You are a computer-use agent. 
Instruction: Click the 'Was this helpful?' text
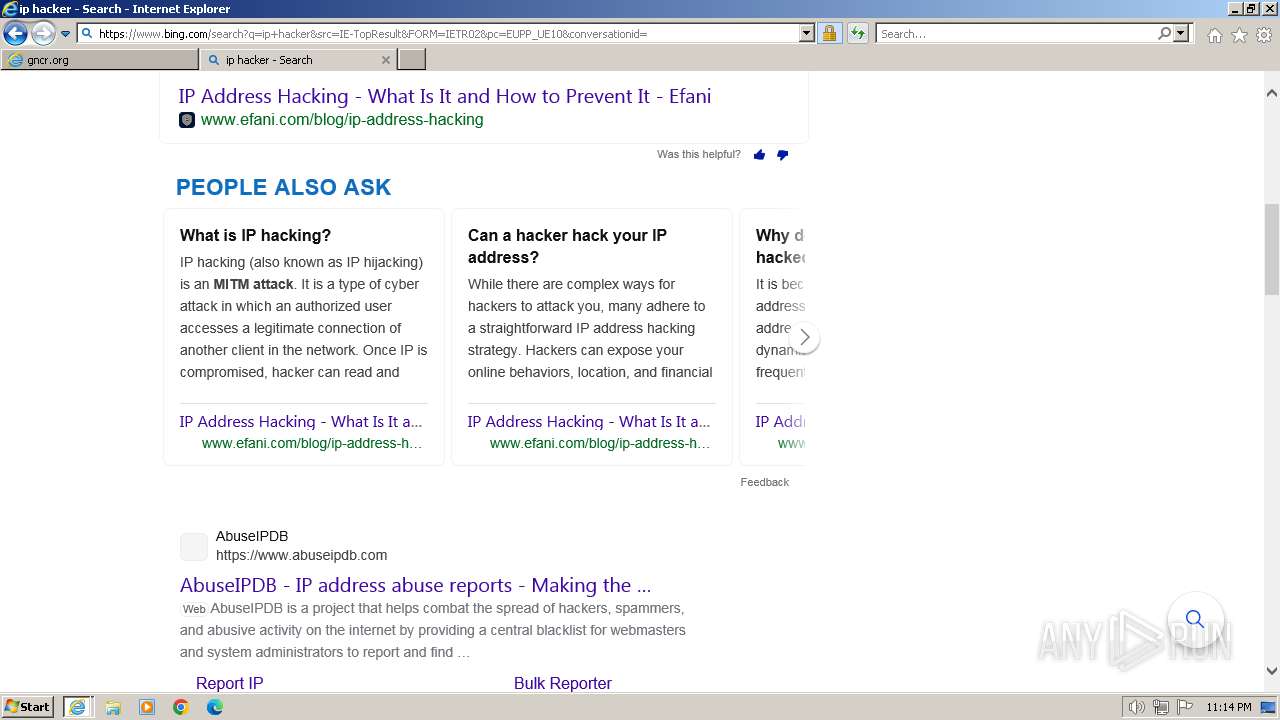click(699, 155)
